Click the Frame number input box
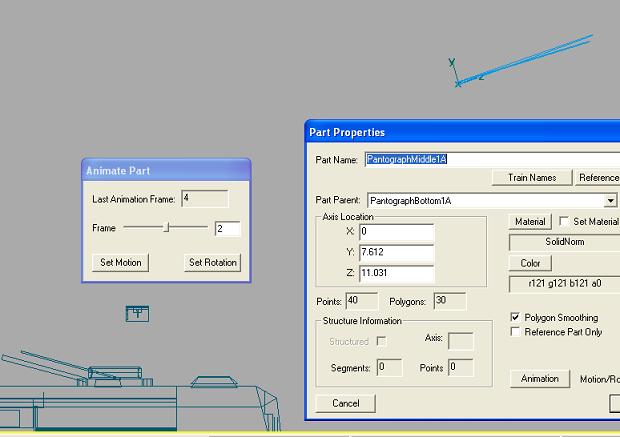The image size is (620, 437). 227,229
